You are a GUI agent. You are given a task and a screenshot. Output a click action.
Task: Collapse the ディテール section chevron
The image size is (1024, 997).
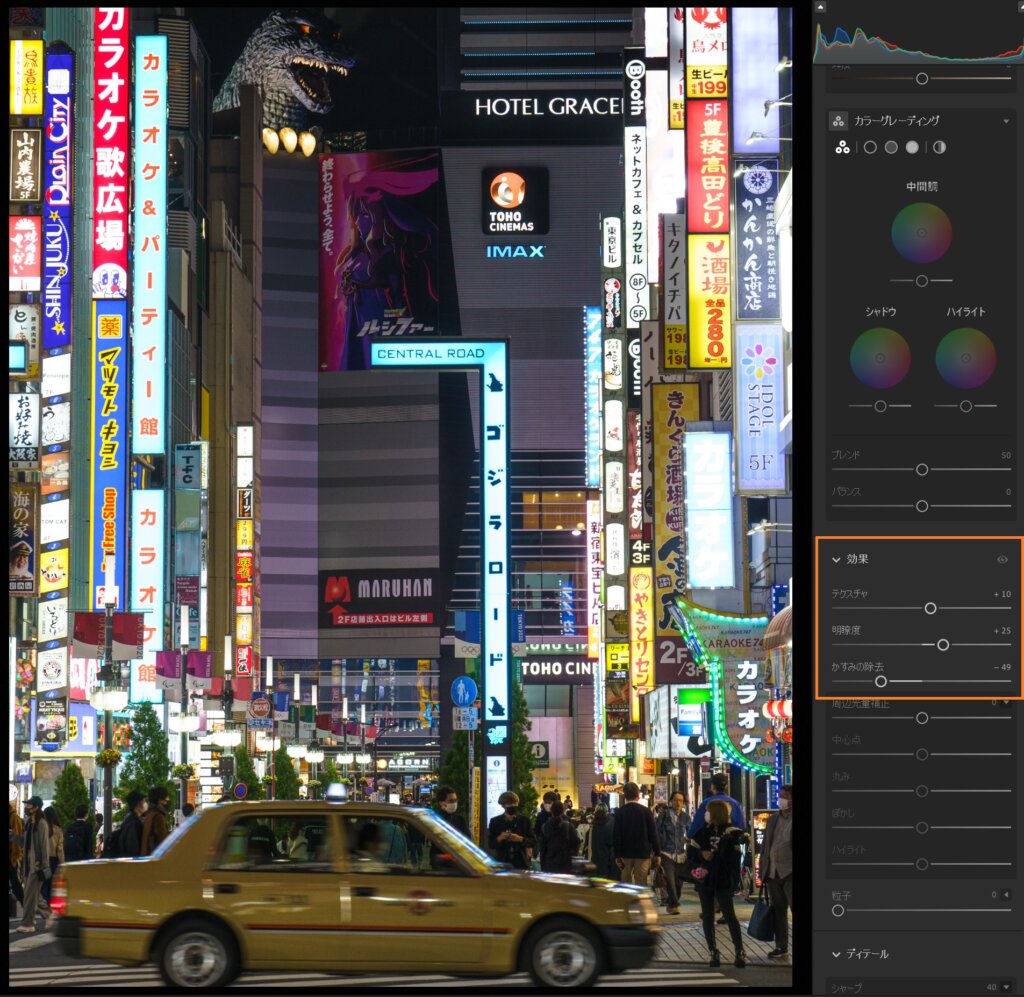(x=836, y=954)
